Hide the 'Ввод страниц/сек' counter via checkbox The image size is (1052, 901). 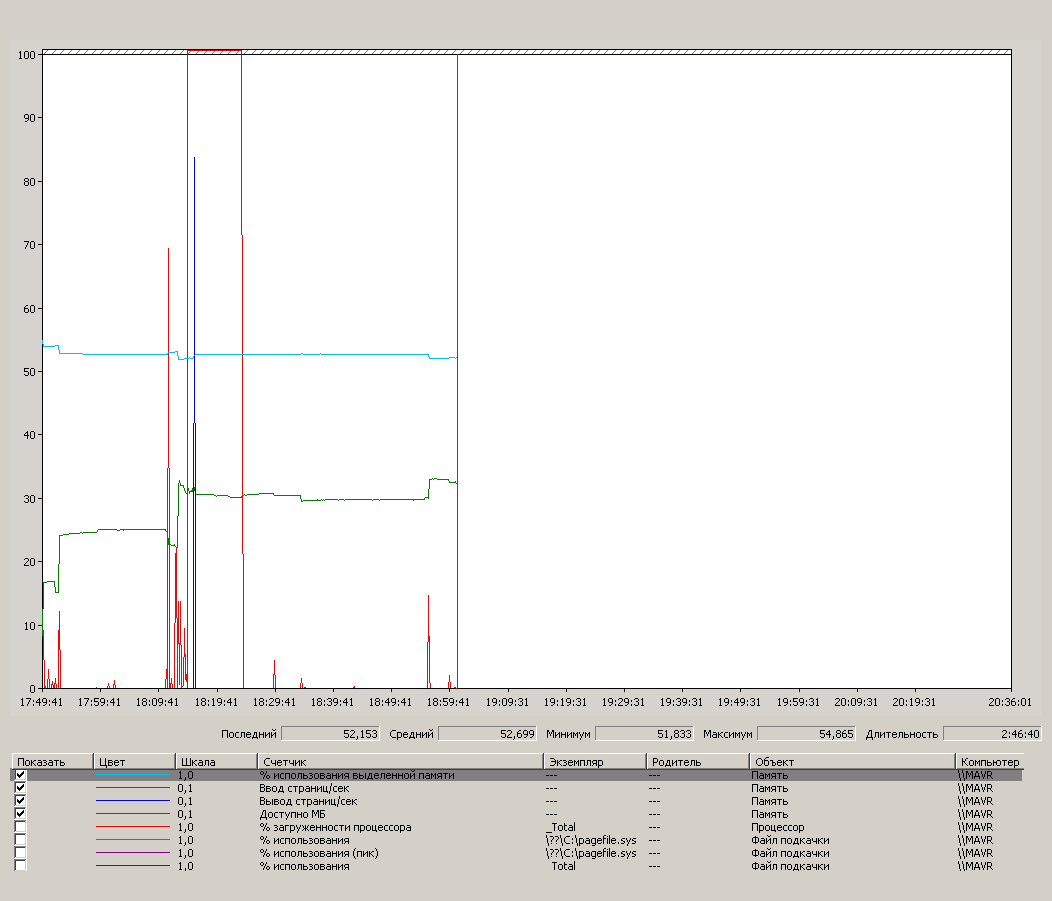tap(21, 788)
